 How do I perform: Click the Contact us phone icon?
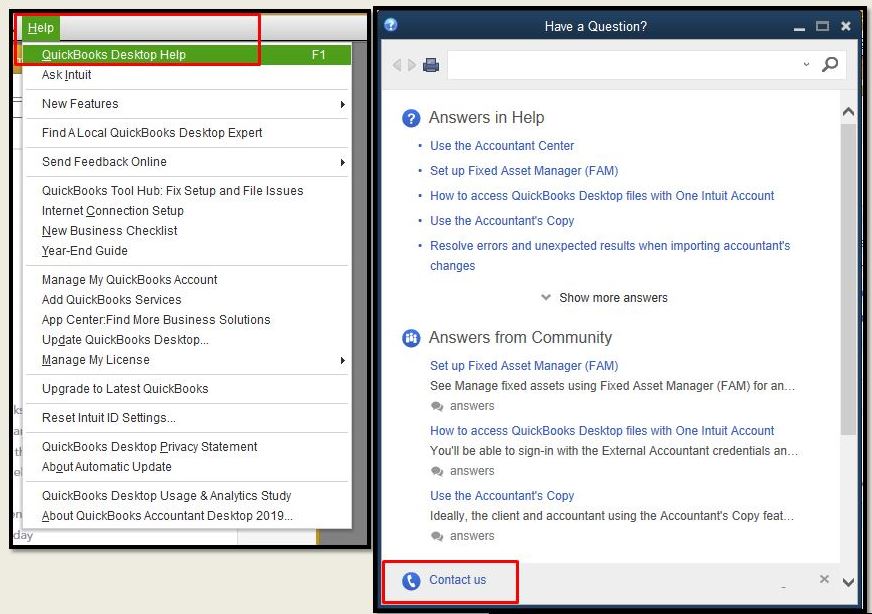tap(411, 581)
